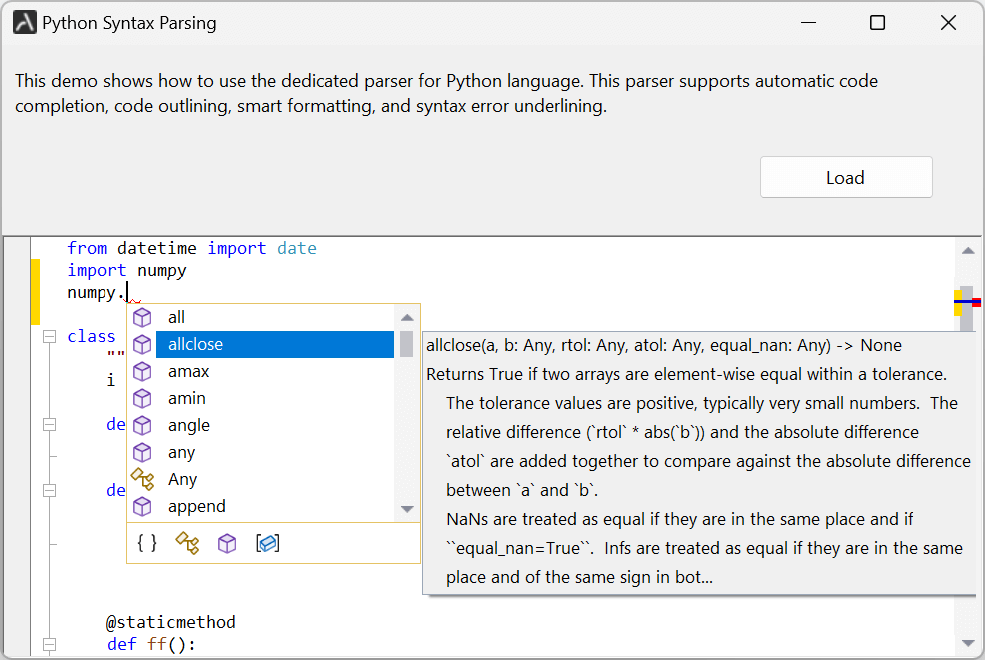
Task: Click the 'ff' function name
Action: 156,644
